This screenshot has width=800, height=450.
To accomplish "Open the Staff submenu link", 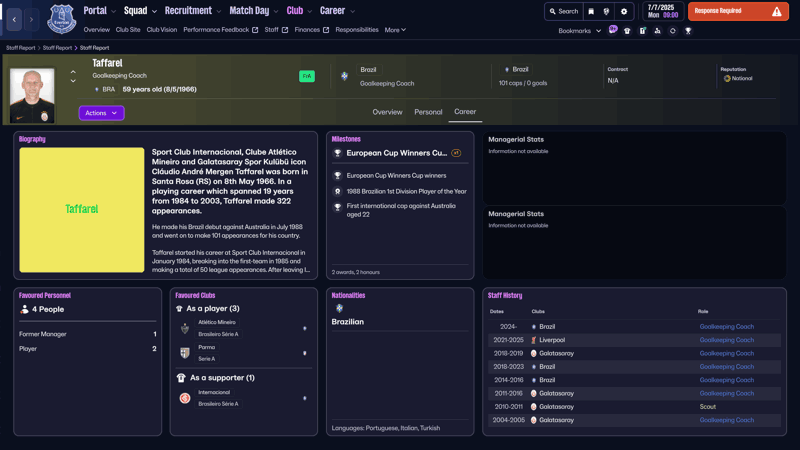I will [x=276, y=30].
